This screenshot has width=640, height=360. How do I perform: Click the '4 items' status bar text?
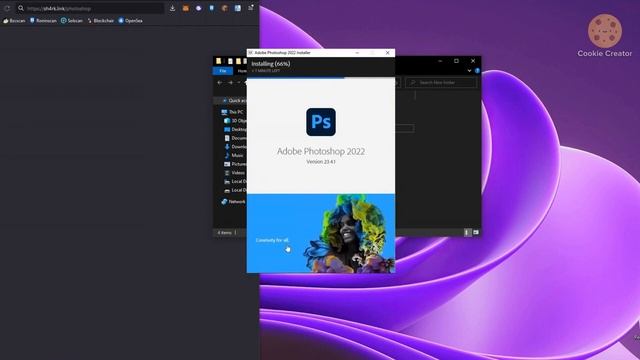click(x=224, y=233)
